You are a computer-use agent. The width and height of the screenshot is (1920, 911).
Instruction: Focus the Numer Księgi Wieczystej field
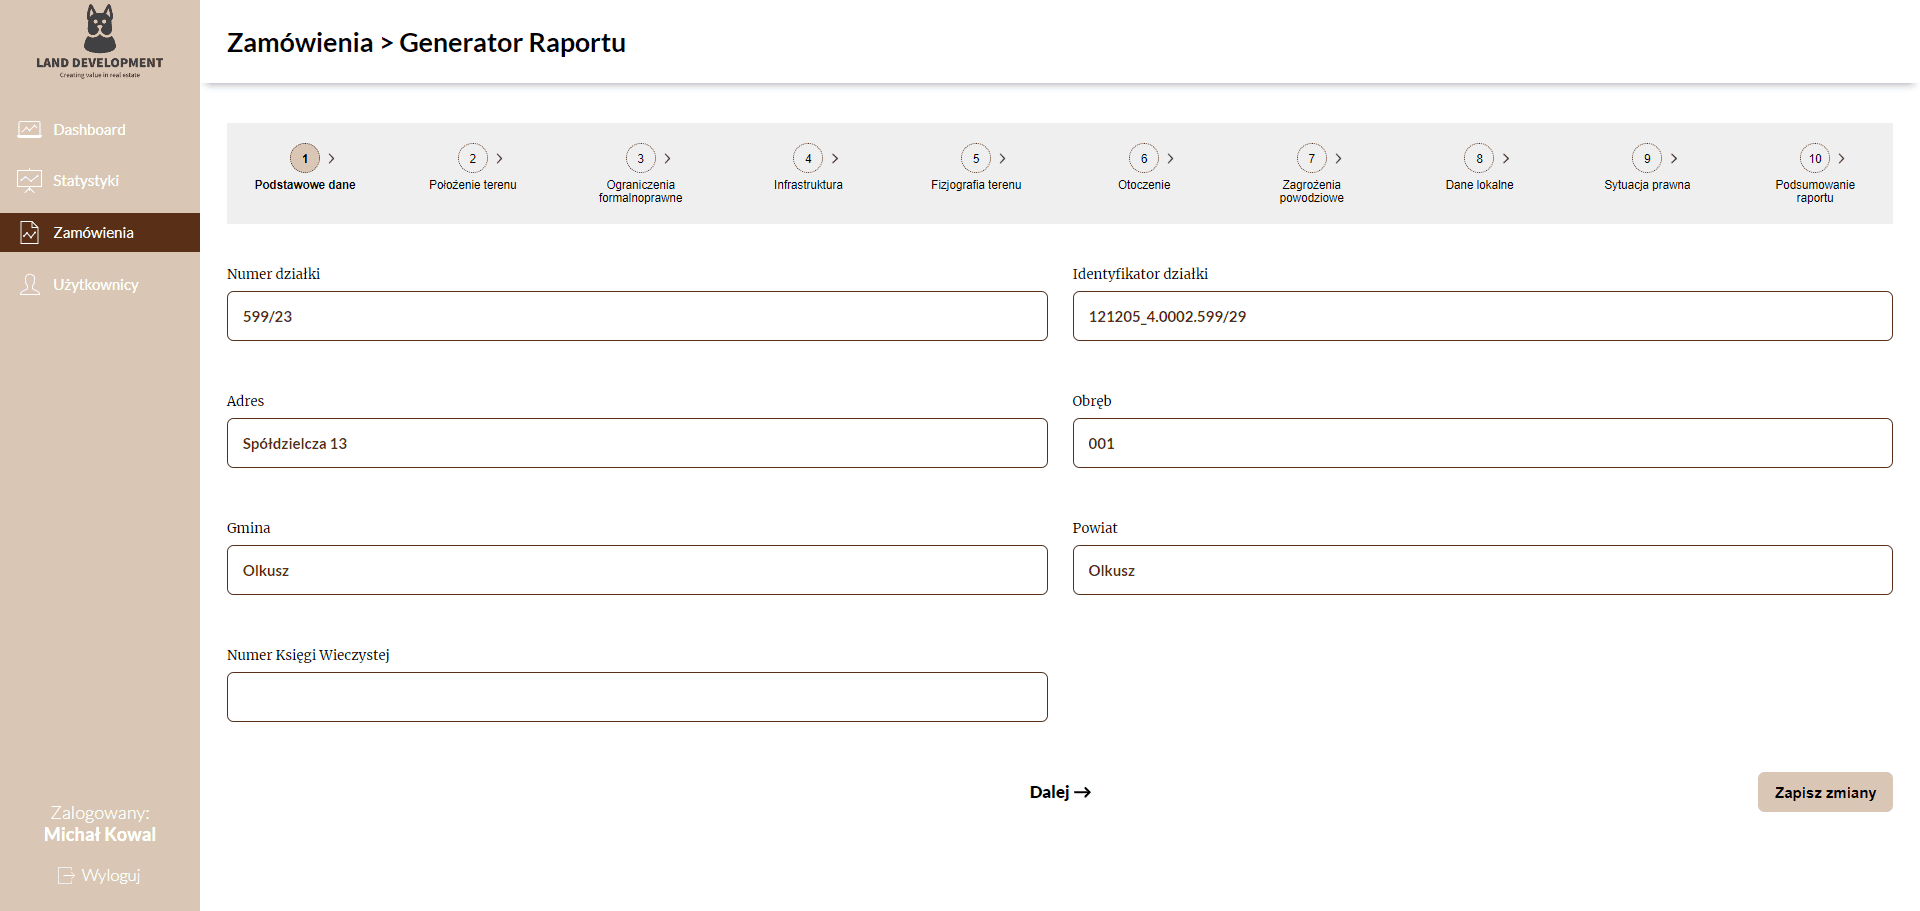[637, 697]
